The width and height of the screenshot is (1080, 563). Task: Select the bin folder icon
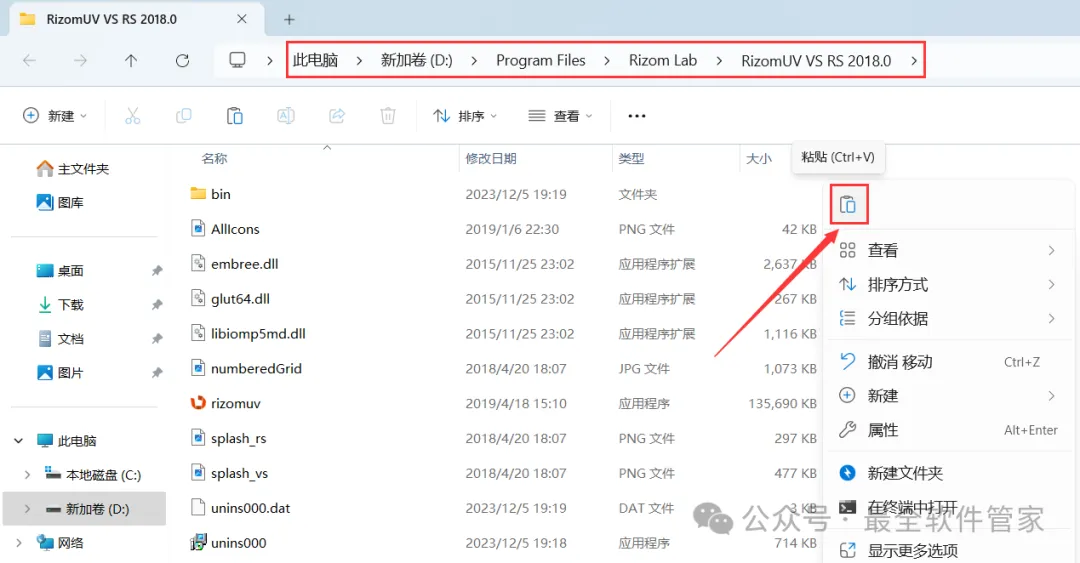pyautogui.click(x=198, y=194)
